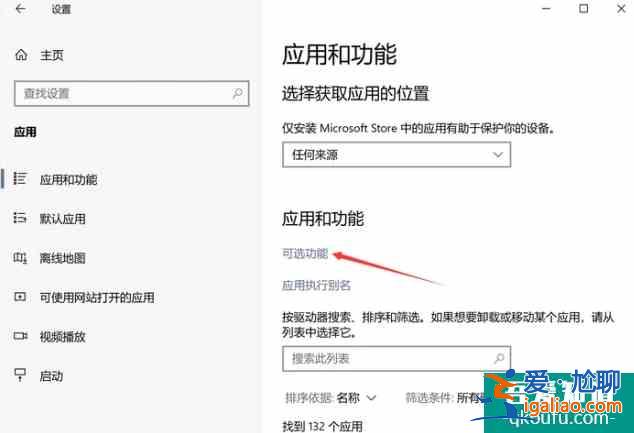Minimize the 设置 window
Screen dimensions: 634x433
coord(546,8)
